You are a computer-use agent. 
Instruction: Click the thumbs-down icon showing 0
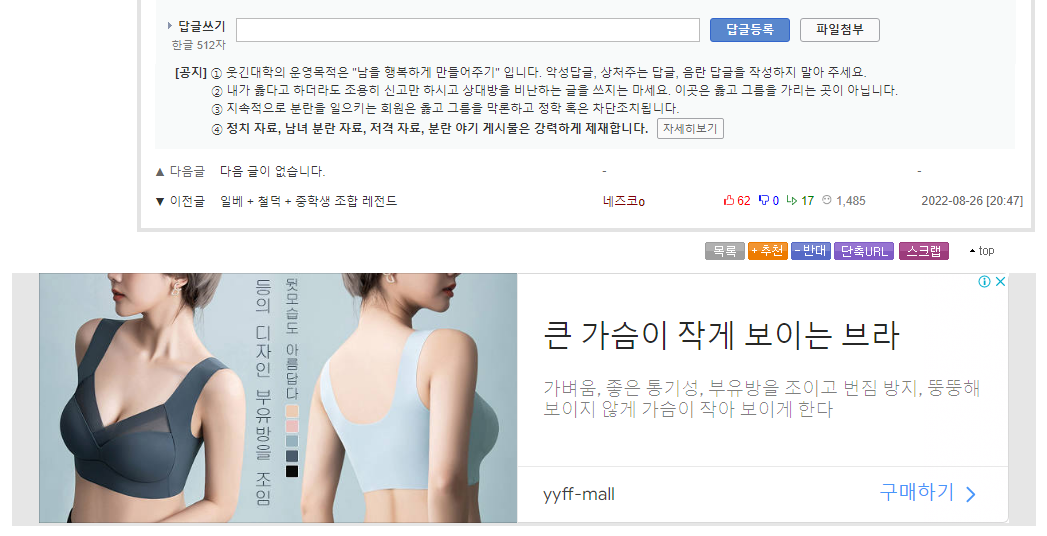point(764,200)
